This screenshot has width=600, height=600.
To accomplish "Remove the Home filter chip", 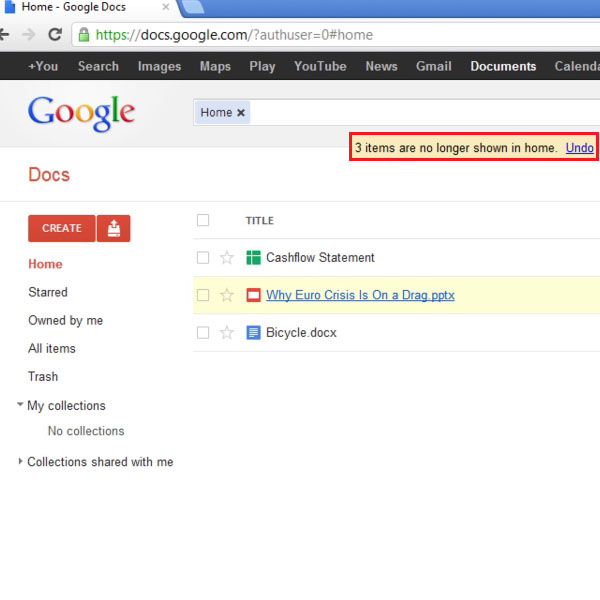I will [241, 112].
